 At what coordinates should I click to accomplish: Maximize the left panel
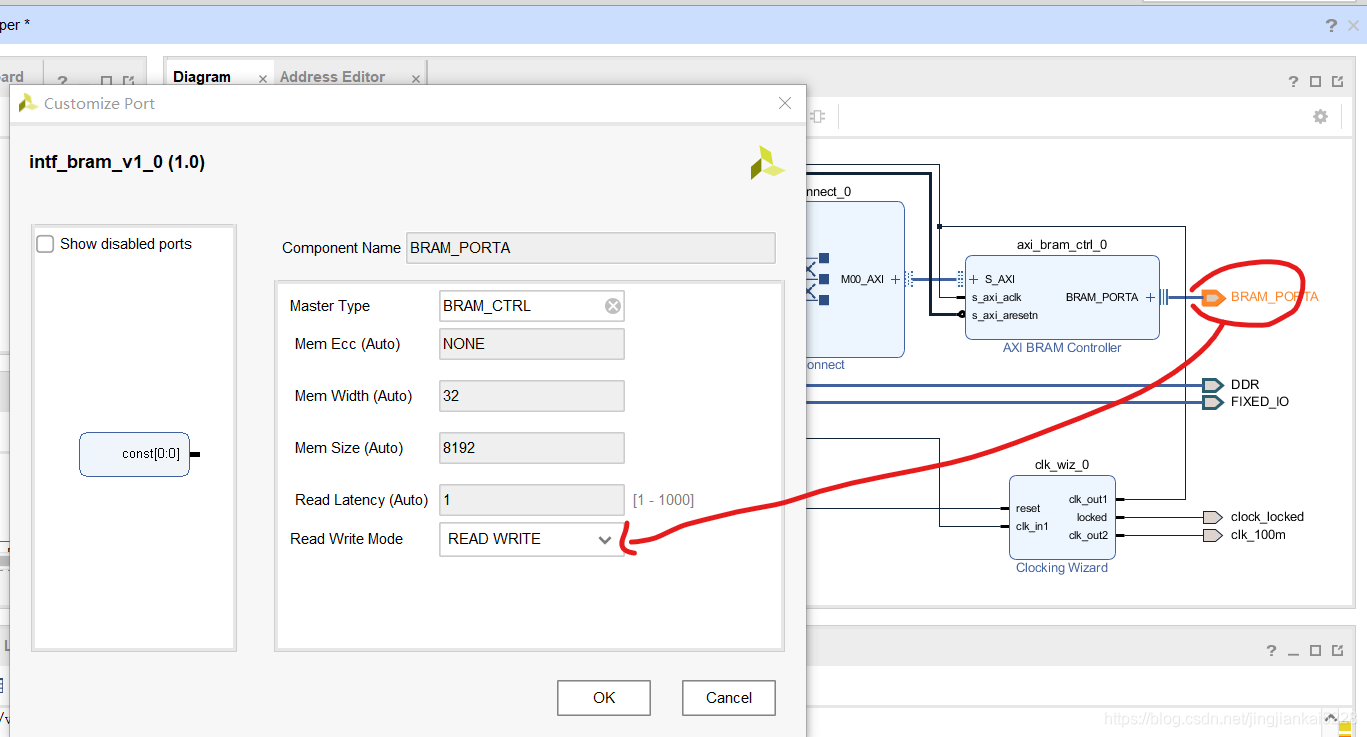107,82
